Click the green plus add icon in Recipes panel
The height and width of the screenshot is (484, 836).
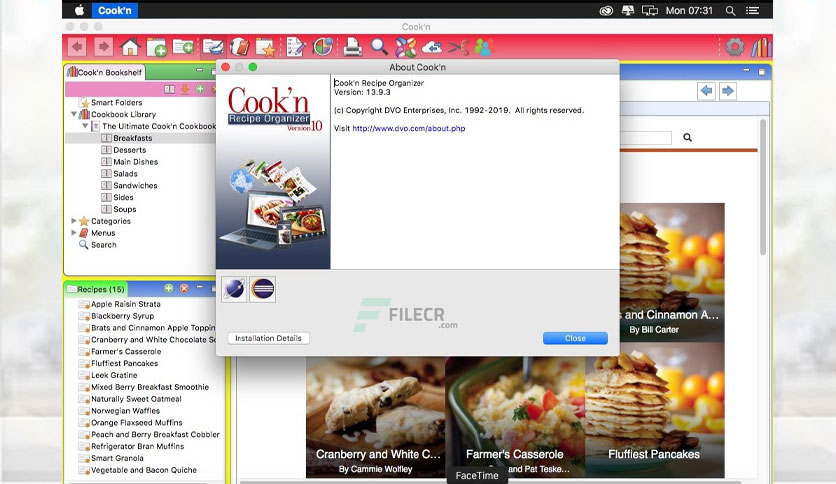coord(168,288)
